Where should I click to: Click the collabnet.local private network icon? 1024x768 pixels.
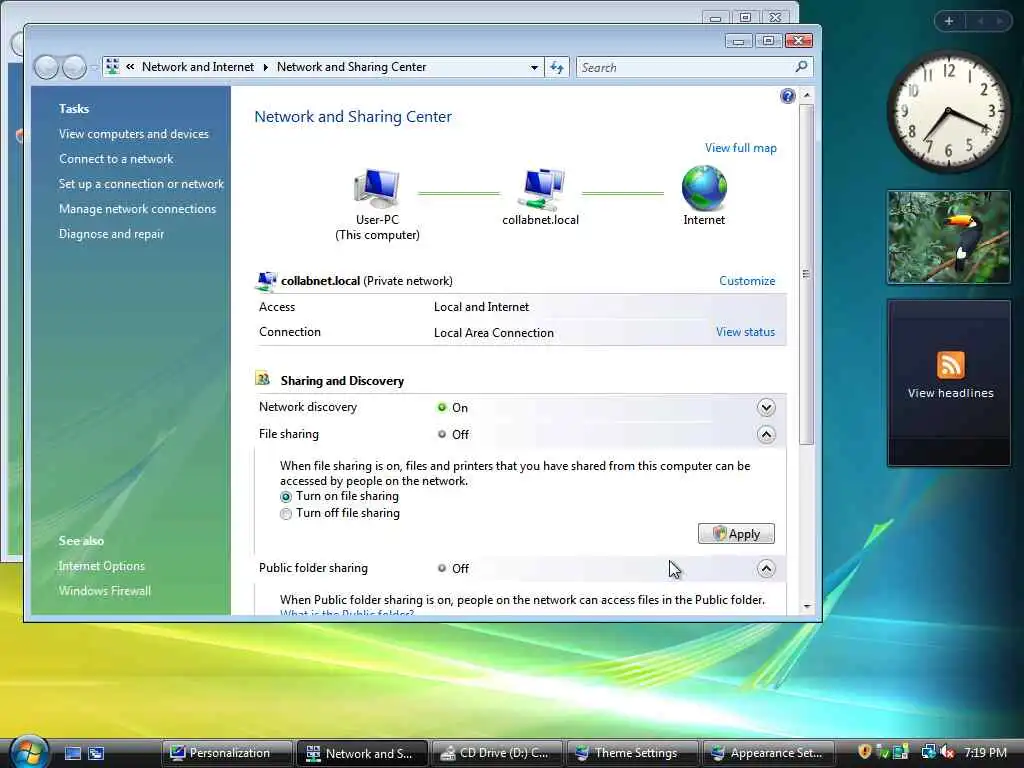pyautogui.click(x=266, y=281)
